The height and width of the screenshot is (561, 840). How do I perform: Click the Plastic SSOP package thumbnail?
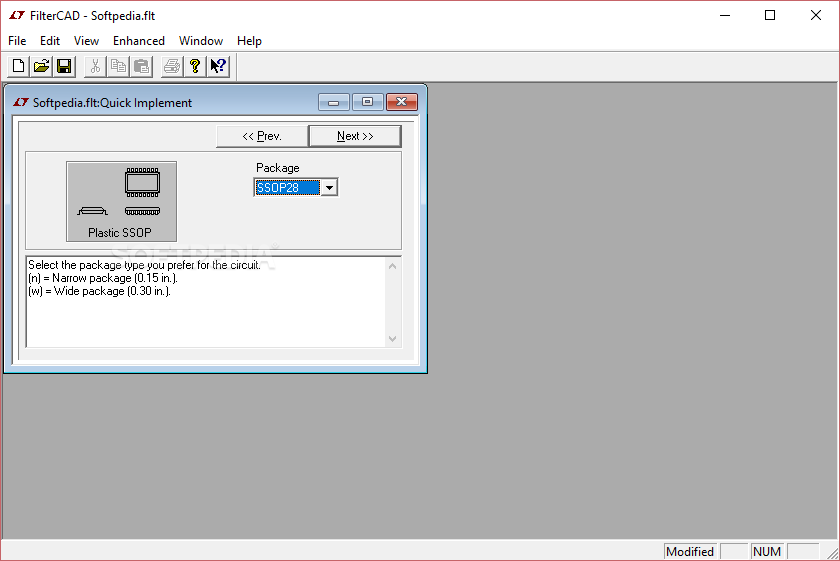click(122, 201)
